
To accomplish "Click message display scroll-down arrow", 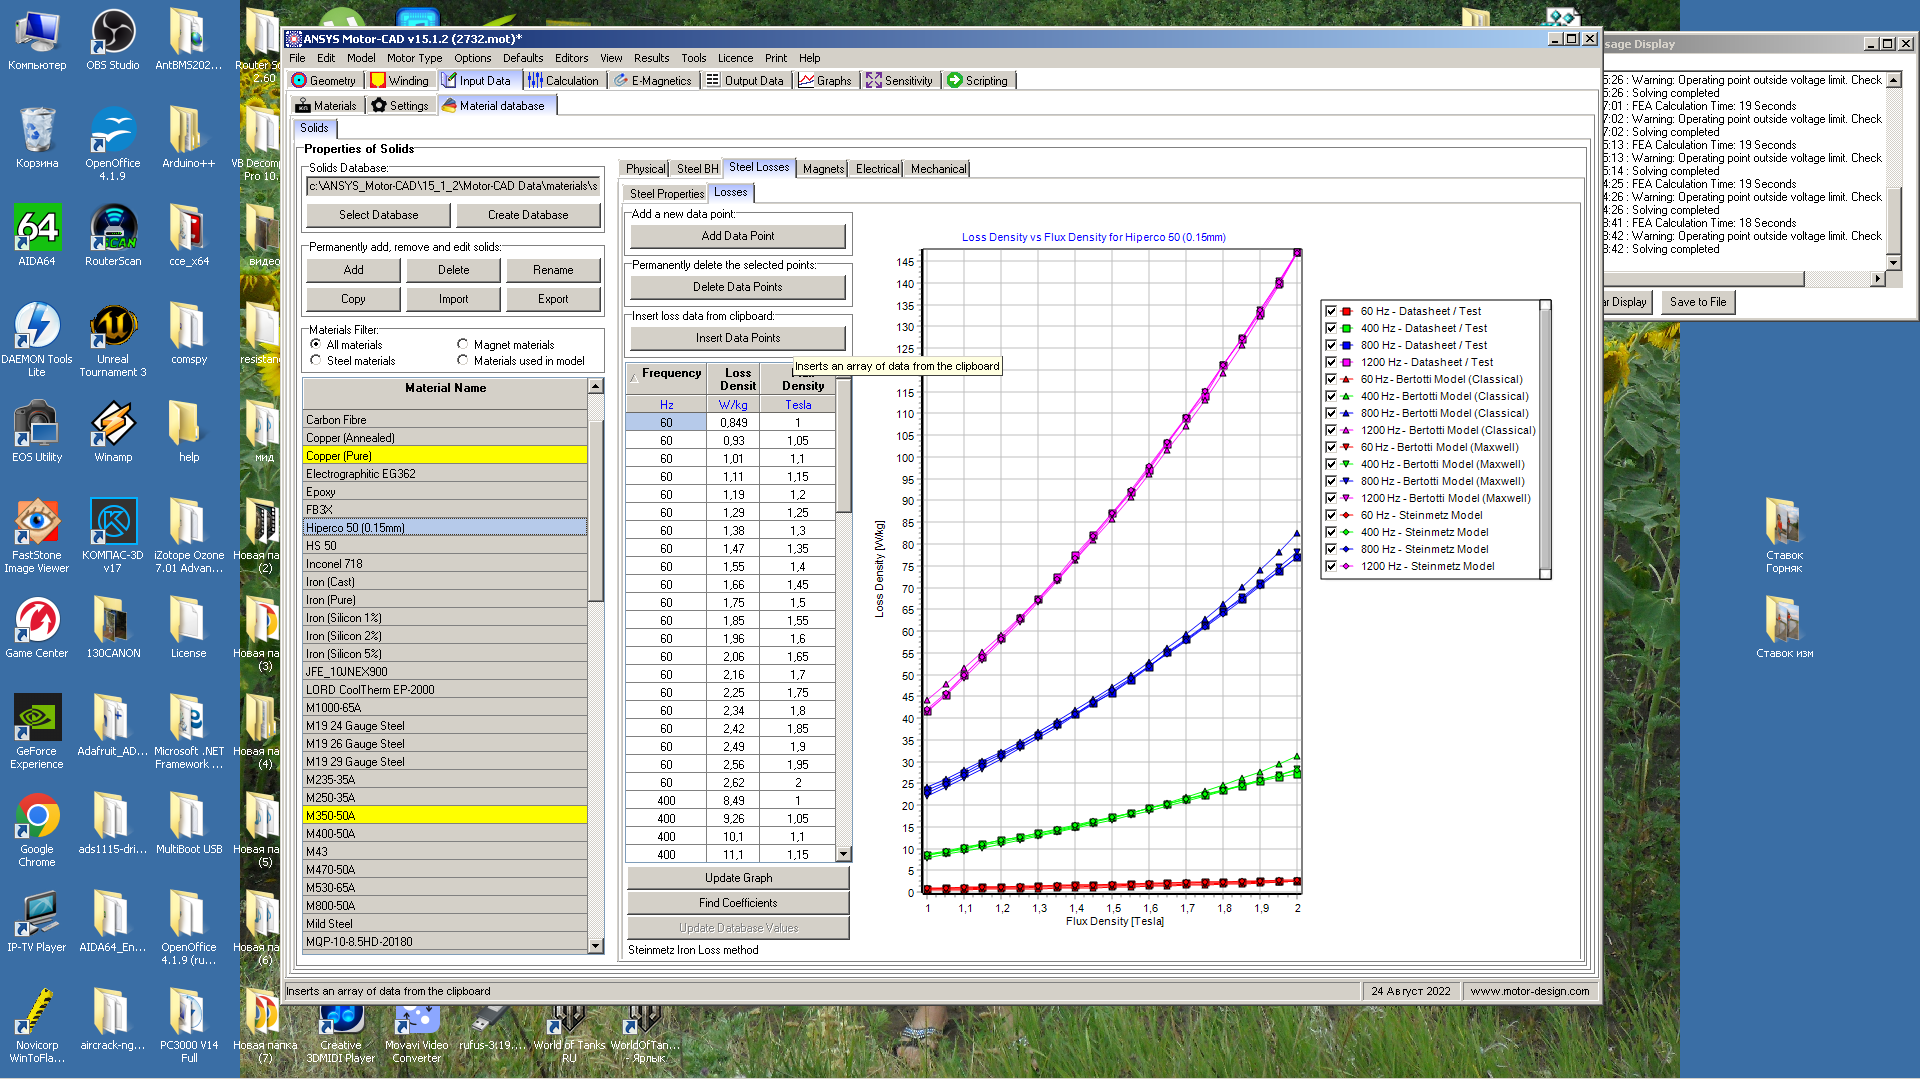I will tap(1893, 262).
